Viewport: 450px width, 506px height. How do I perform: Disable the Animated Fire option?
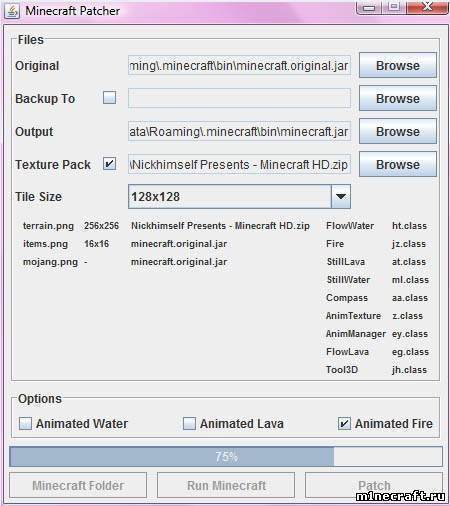(344, 423)
